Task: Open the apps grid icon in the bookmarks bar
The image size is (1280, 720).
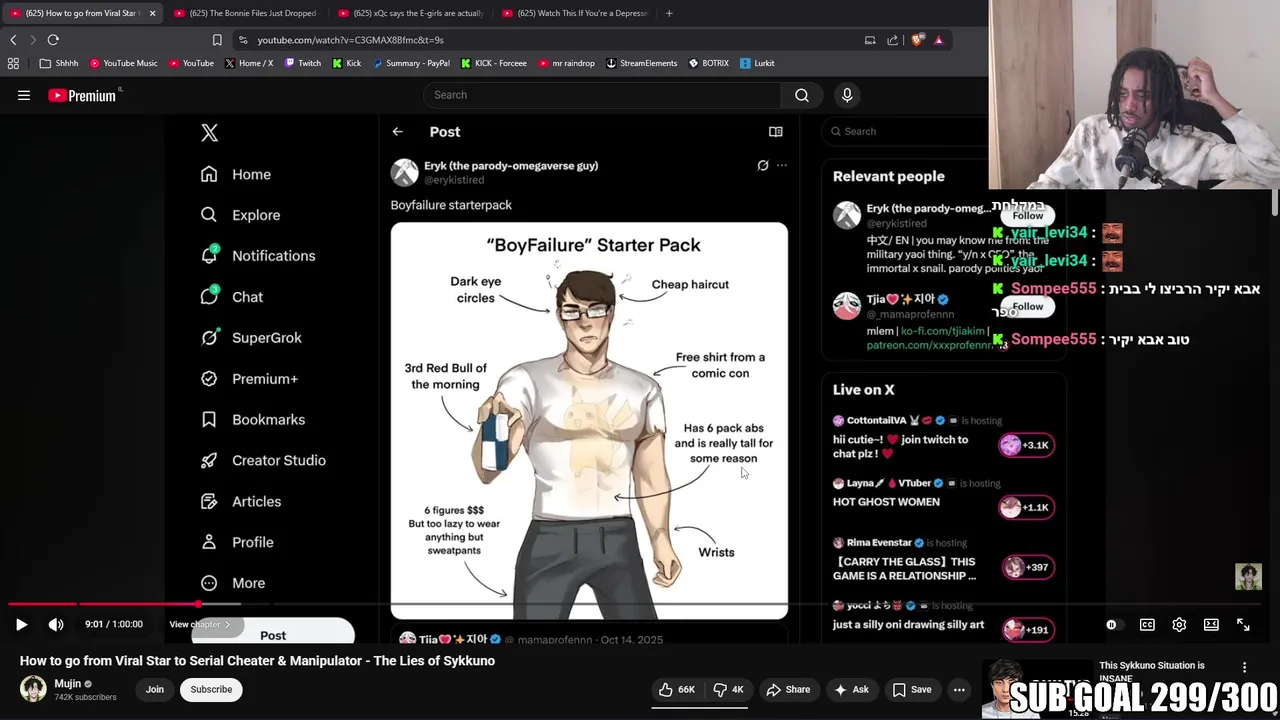Action: tap(13, 63)
